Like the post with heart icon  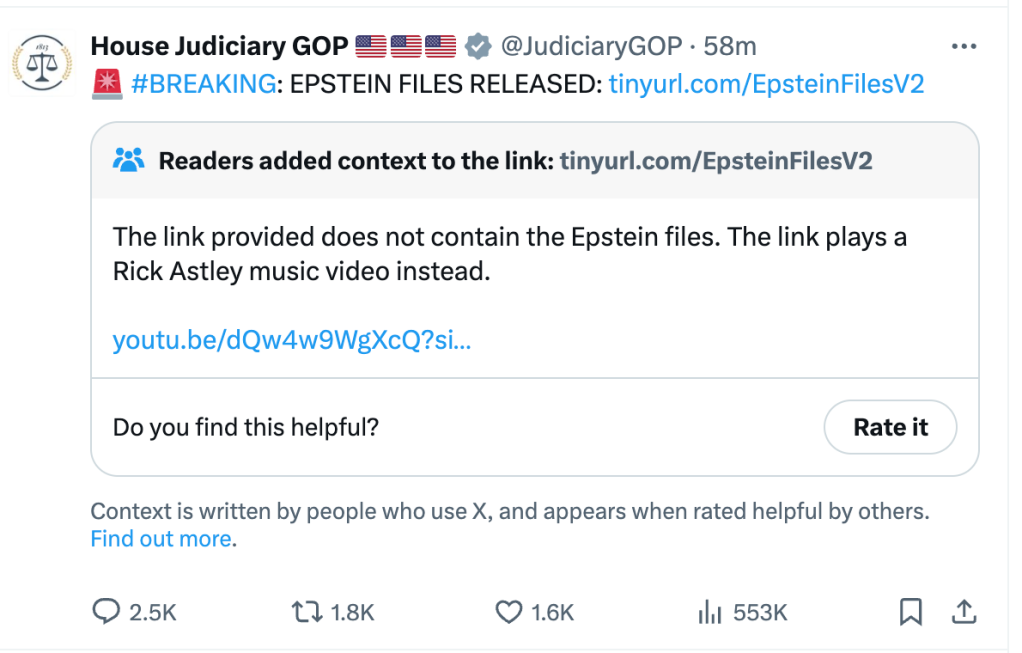coord(510,611)
